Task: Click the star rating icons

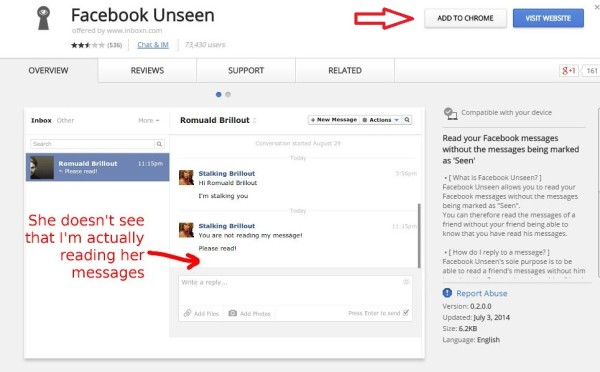Action: tap(88, 45)
